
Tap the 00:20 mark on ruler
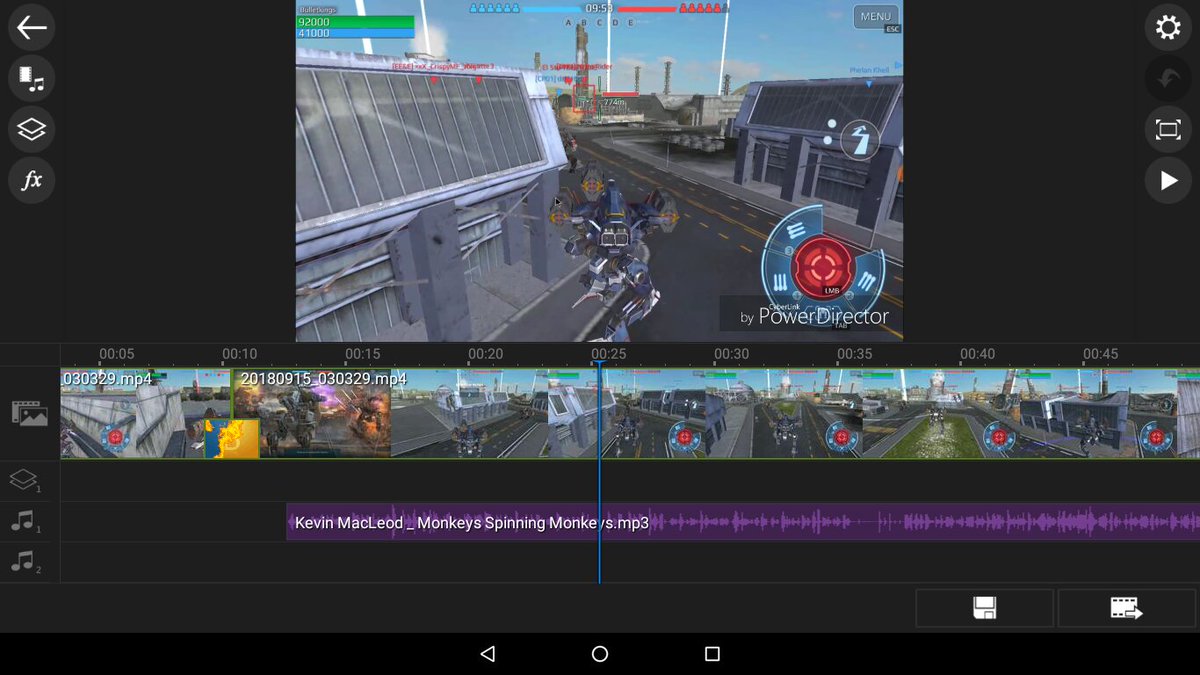click(485, 354)
